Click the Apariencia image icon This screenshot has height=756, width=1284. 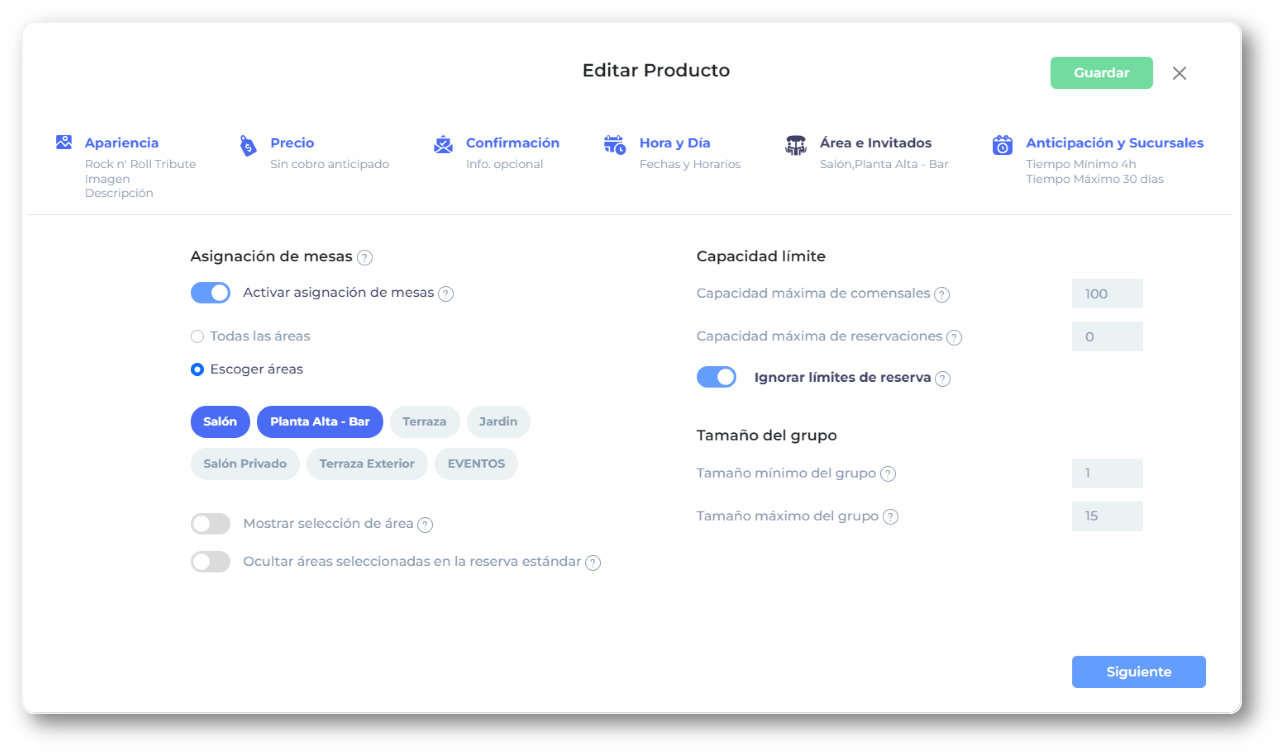(x=64, y=142)
